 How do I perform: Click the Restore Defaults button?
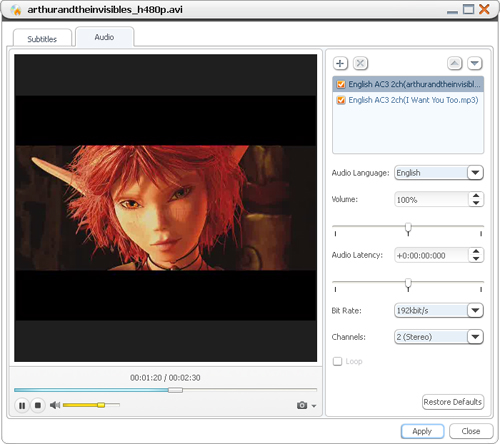[x=453, y=402]
